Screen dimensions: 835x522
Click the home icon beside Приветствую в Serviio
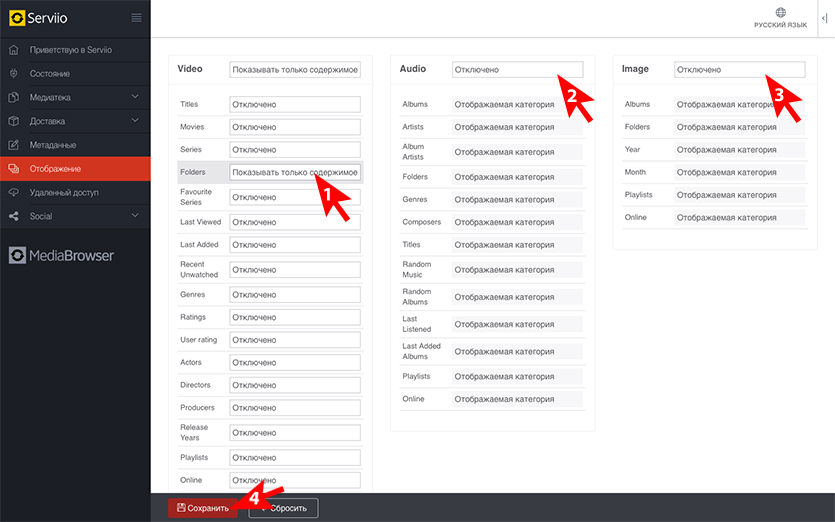14,50
